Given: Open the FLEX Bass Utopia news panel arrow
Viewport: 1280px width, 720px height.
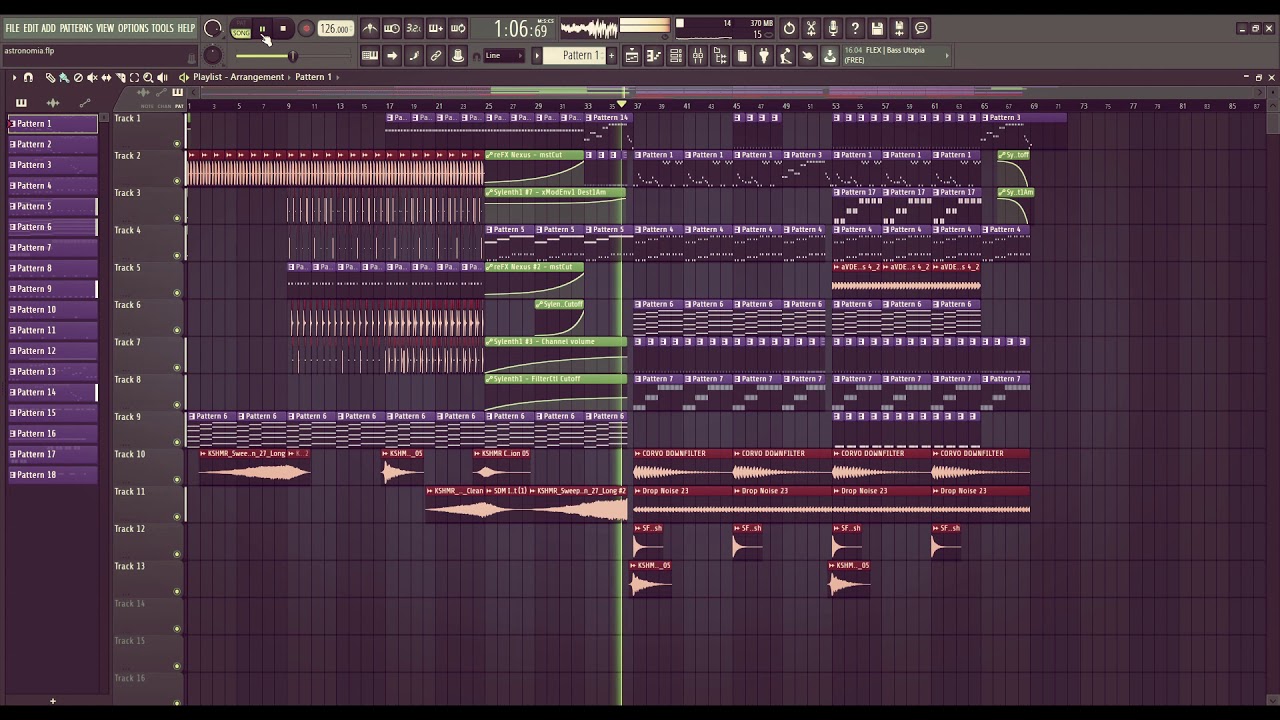Looking at the screenshot, I should pos(947,55).
